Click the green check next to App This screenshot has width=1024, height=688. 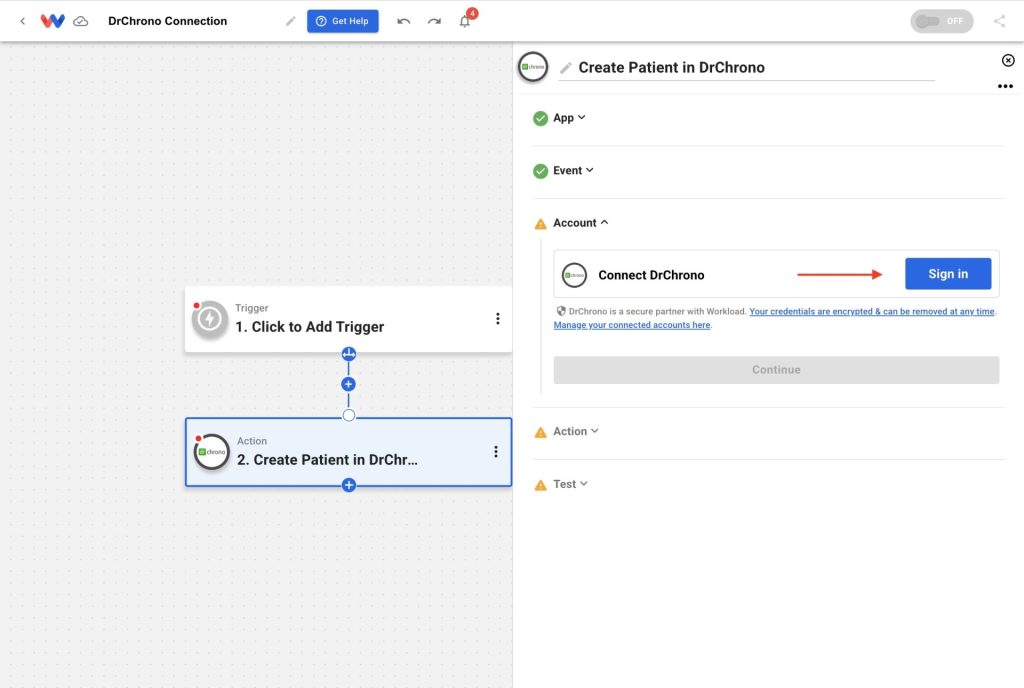click(540, 118)
